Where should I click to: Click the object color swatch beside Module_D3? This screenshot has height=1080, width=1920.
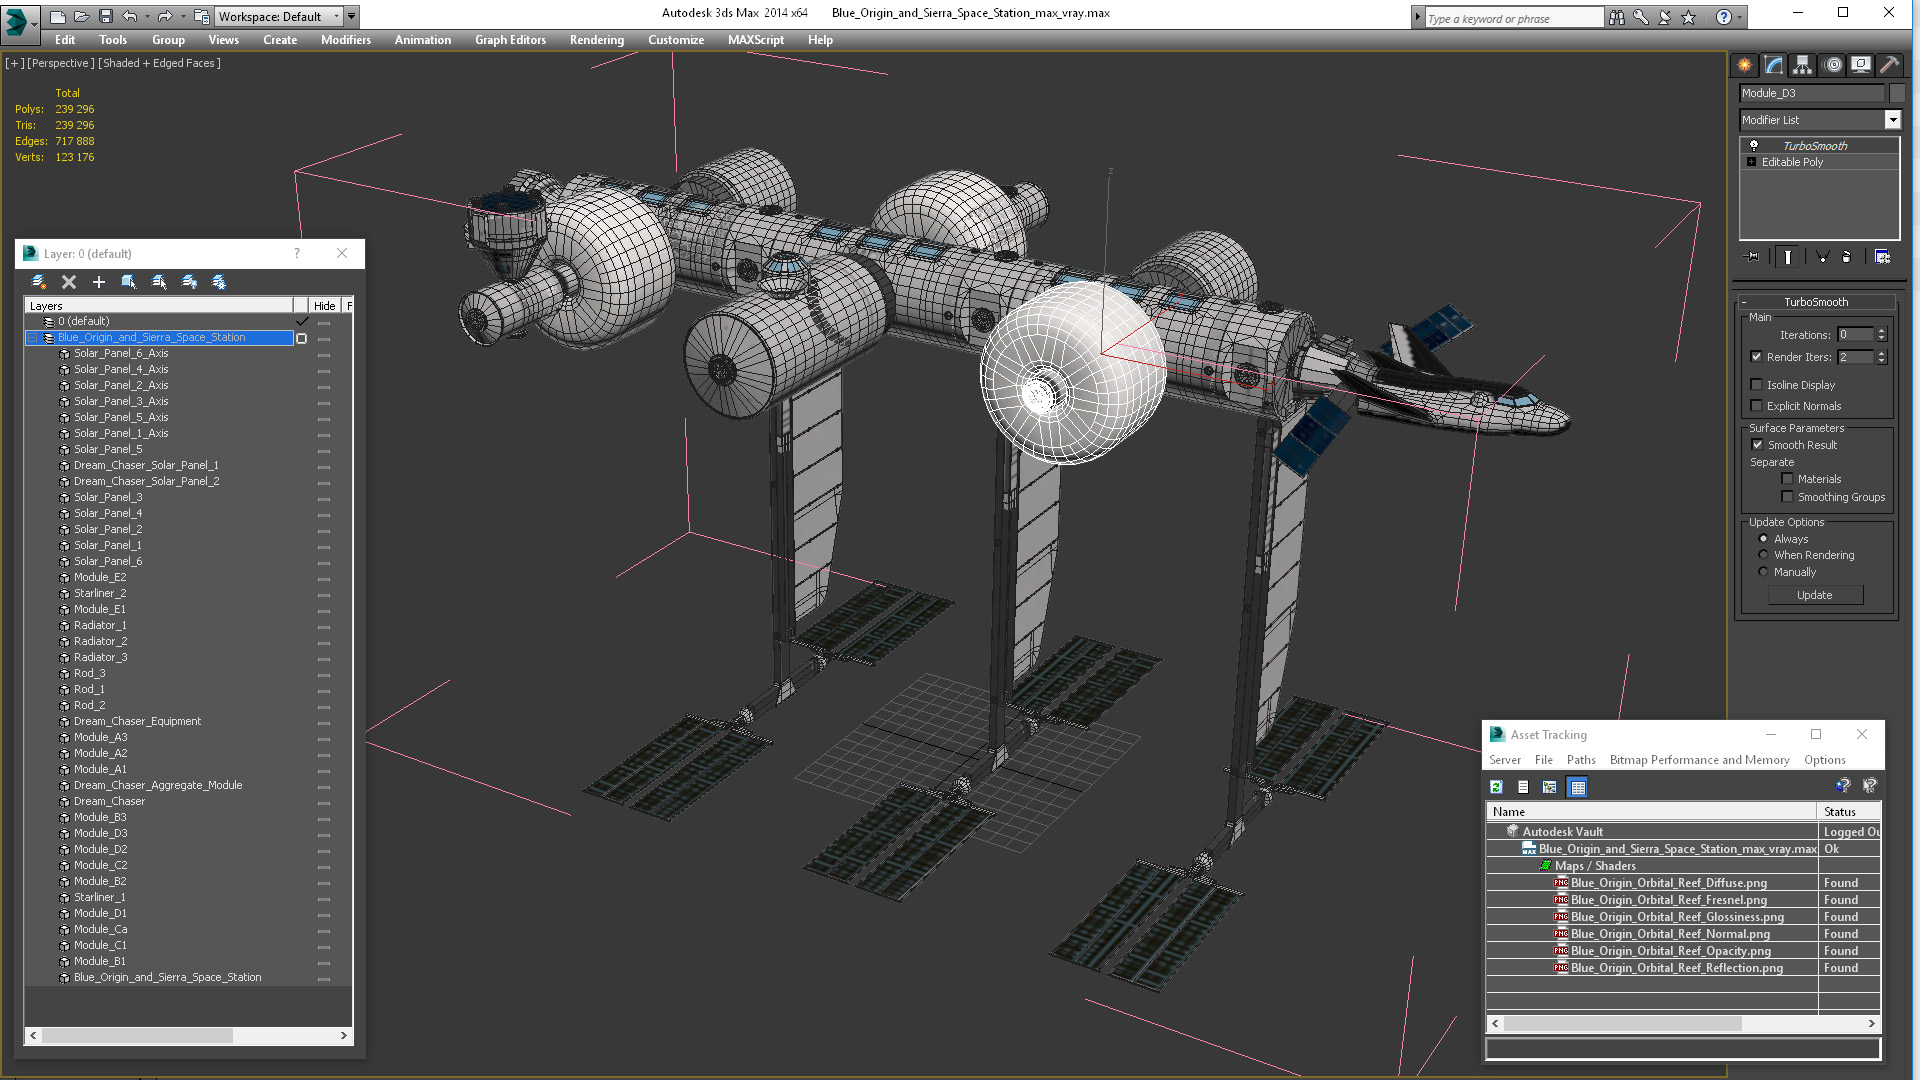1897,93
